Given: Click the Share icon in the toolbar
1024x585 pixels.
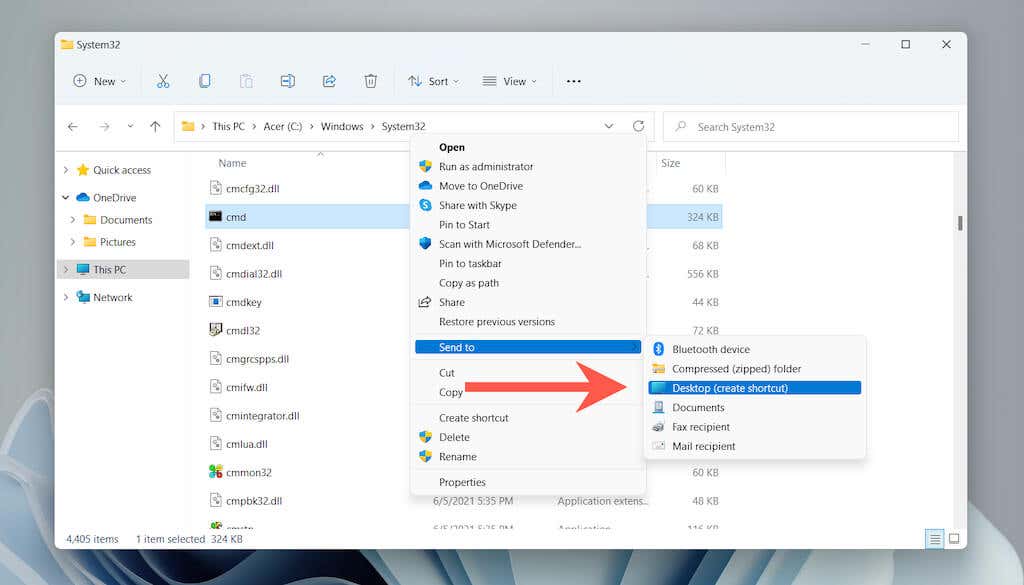Looking at the screenshot, I should pyautogui.click(x=329, y=81).
